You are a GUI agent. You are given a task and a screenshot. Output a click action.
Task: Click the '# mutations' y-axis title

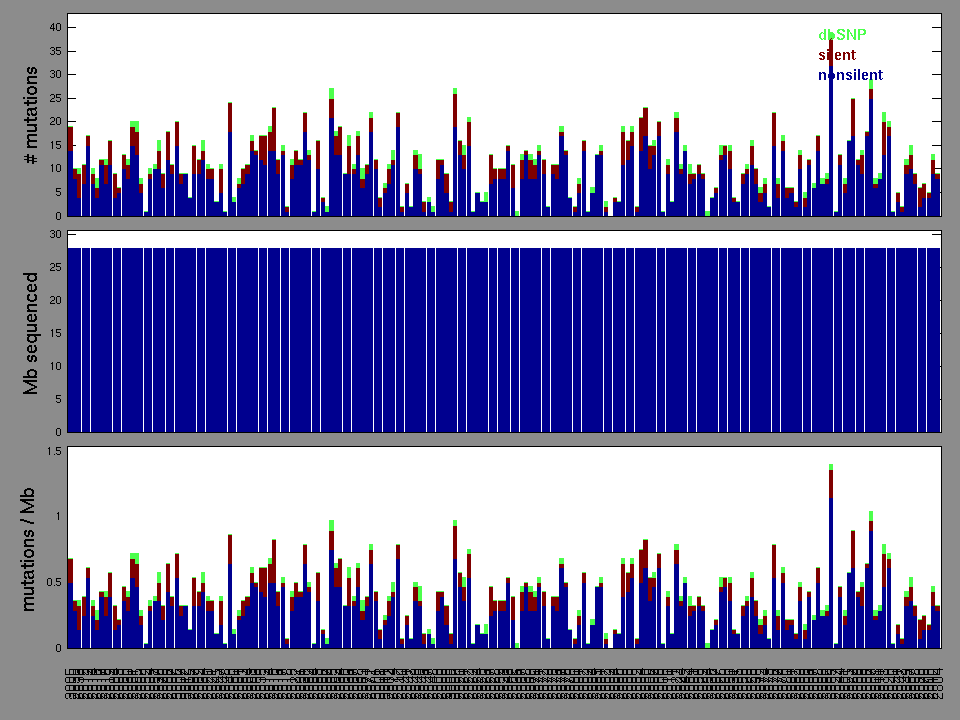click(x=32, y=117)
